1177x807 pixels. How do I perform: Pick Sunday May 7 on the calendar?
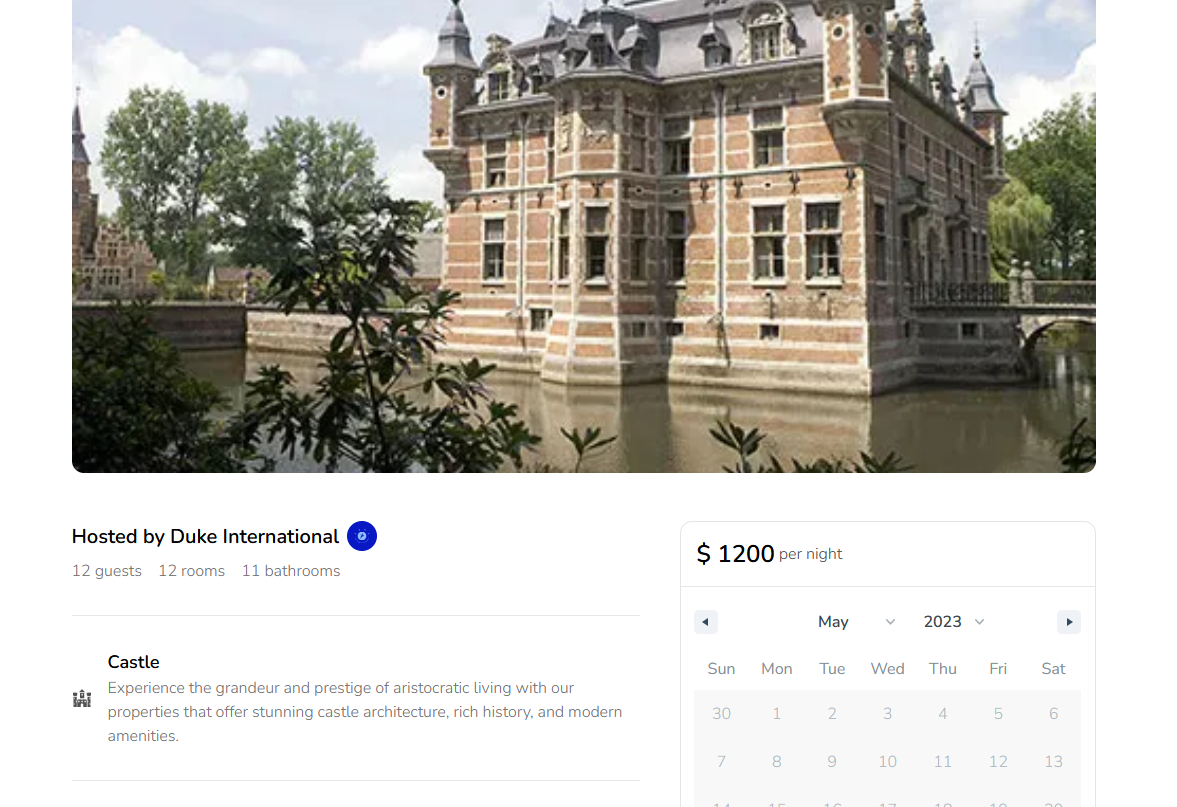[721, 762]
